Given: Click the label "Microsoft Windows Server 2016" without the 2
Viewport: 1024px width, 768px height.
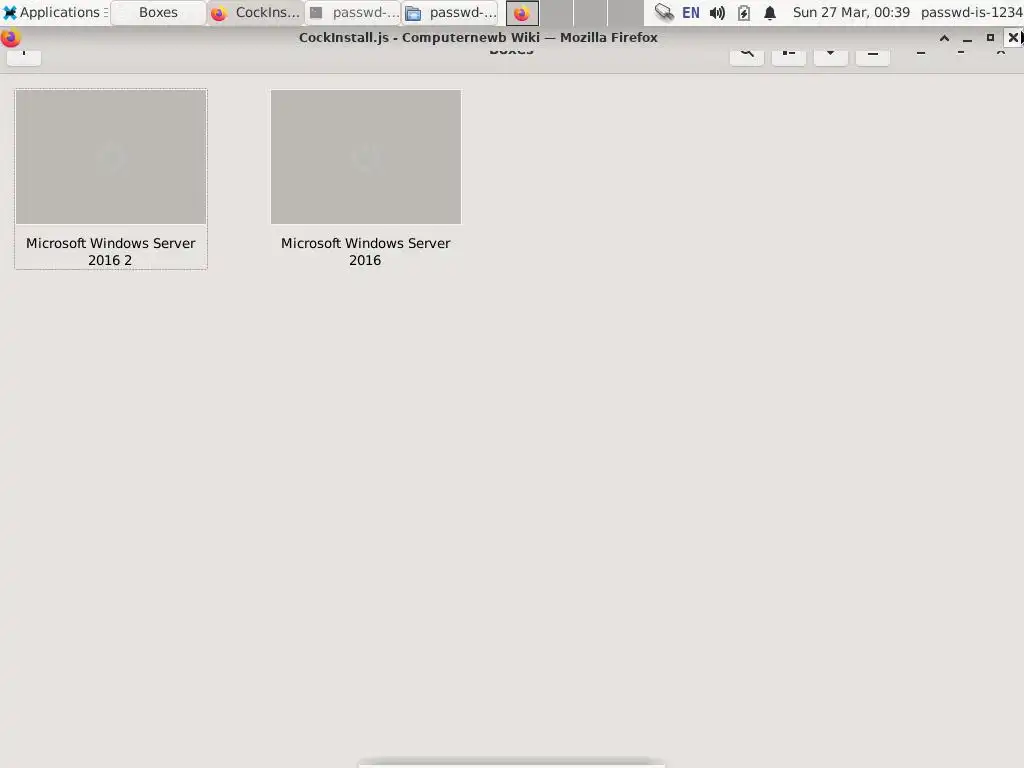Looking at the screenshot, I should coord(365,251).
